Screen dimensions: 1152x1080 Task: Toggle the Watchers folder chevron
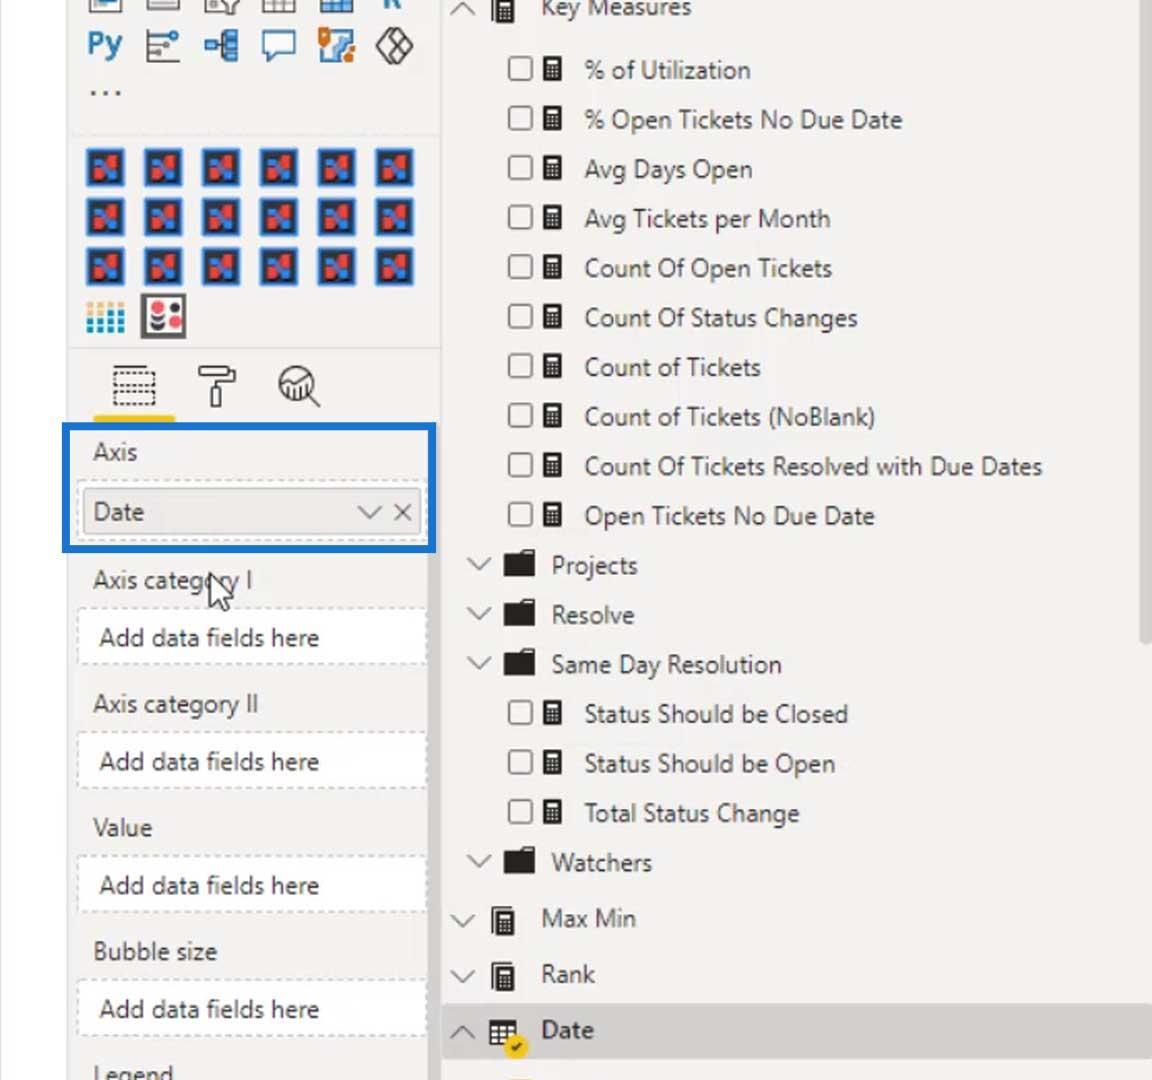pos(479,861)
